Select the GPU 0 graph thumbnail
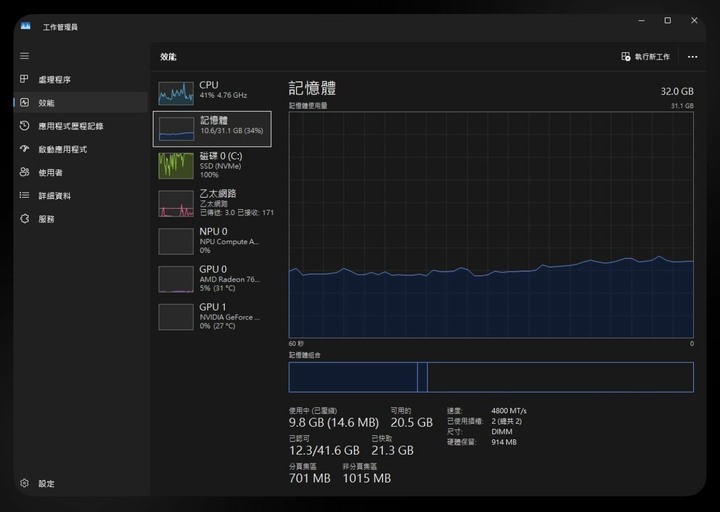The image size is (720, 512). 176,279
